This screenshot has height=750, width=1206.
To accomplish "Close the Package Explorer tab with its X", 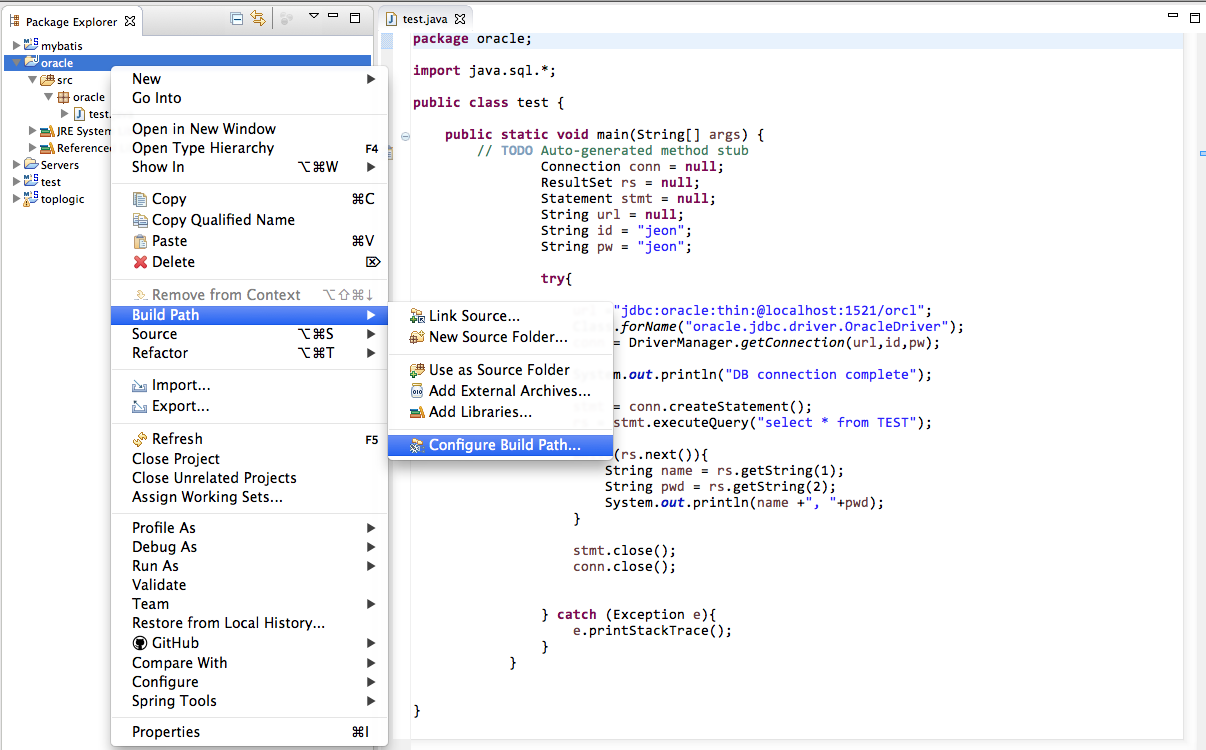I will (130, 21).
